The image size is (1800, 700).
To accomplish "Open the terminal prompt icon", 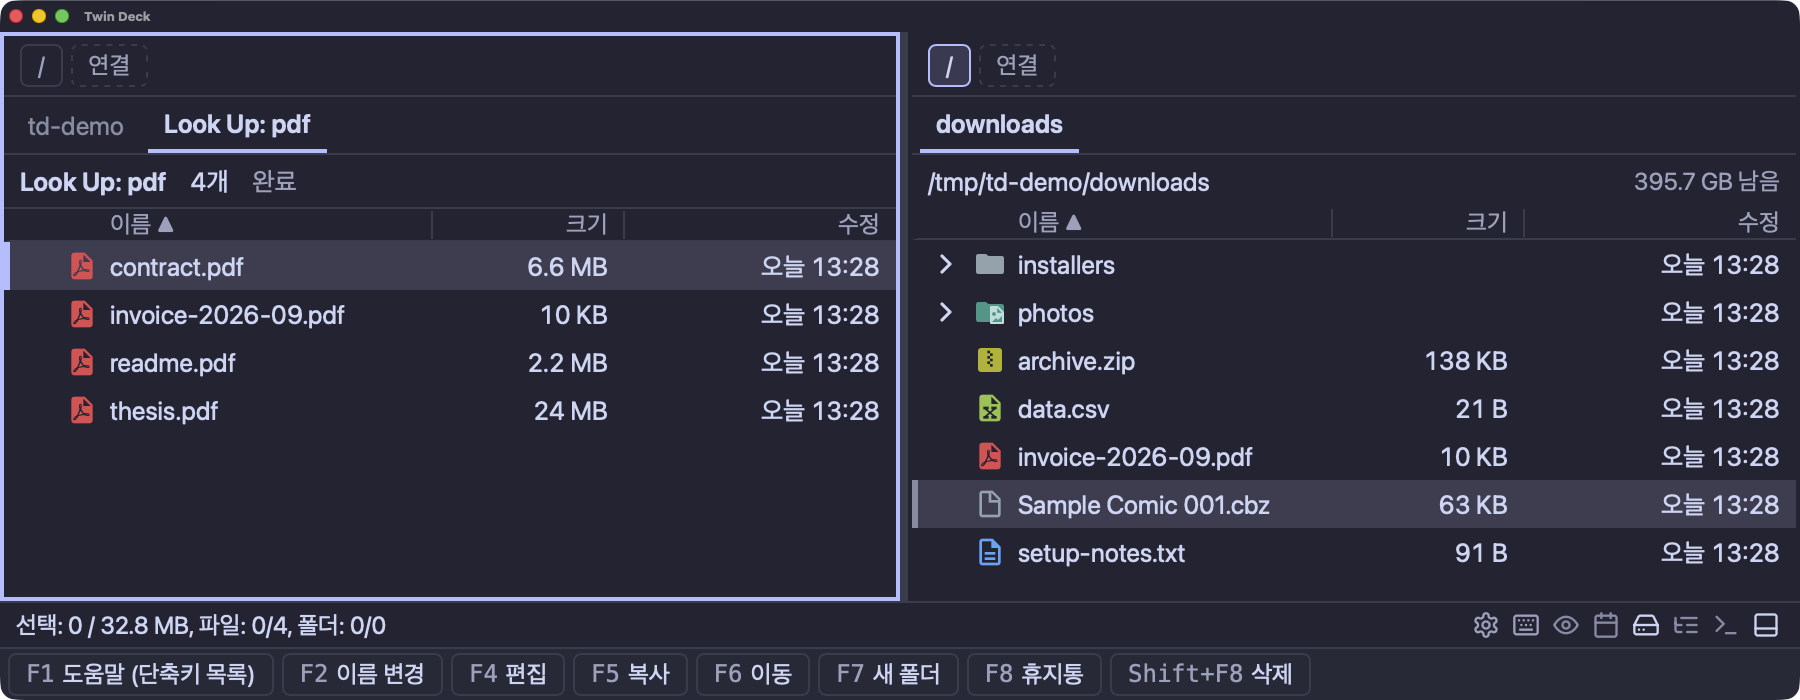I will [x=1726, y=625].
